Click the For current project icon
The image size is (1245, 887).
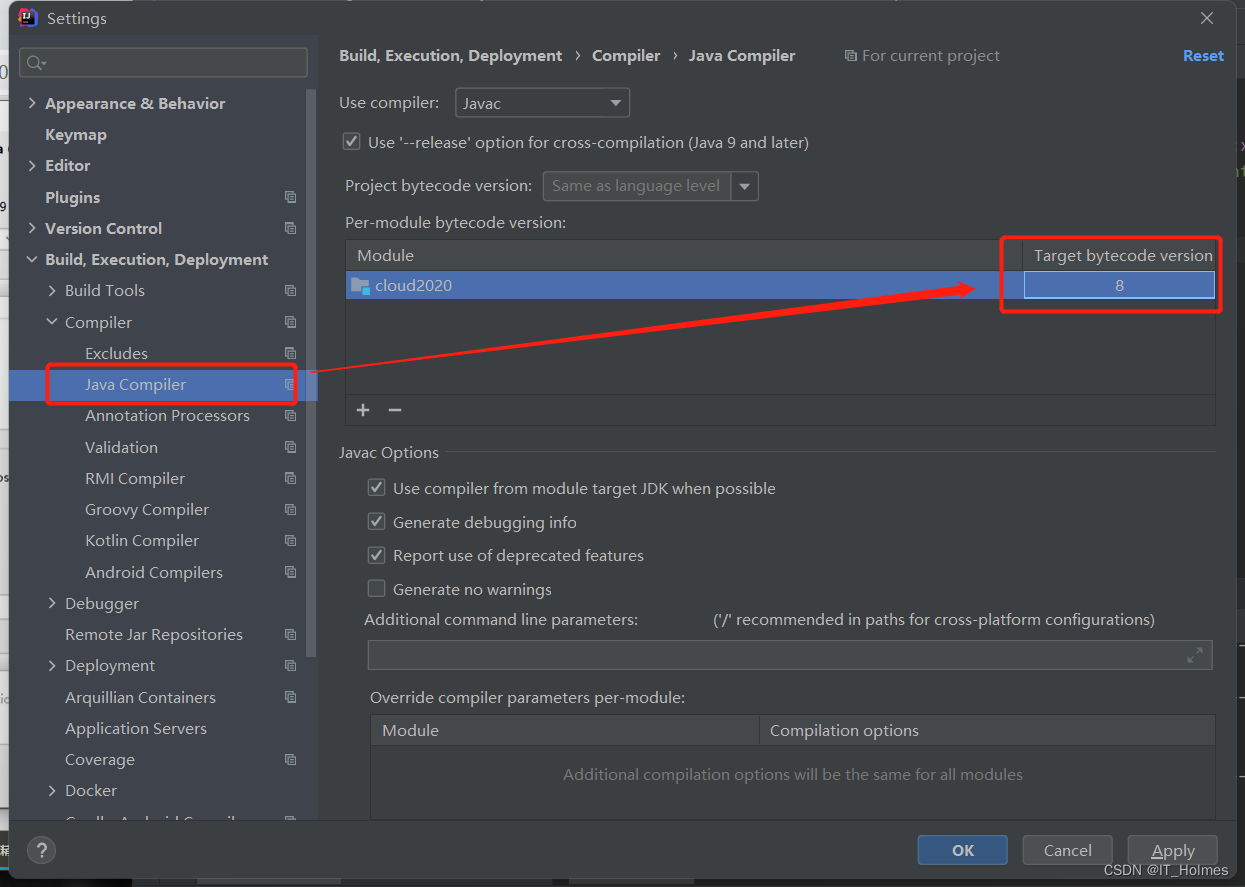(850, 56)
